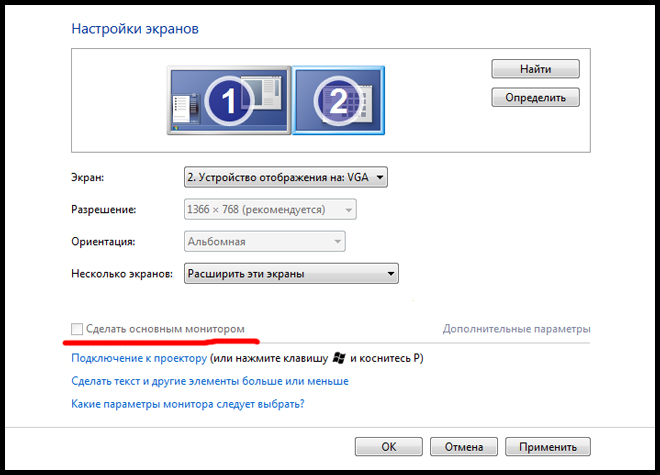The width and height of the screenshot is (660, 475).
Task: Open the Подключение к проектору link
Action: coord(139,358)
